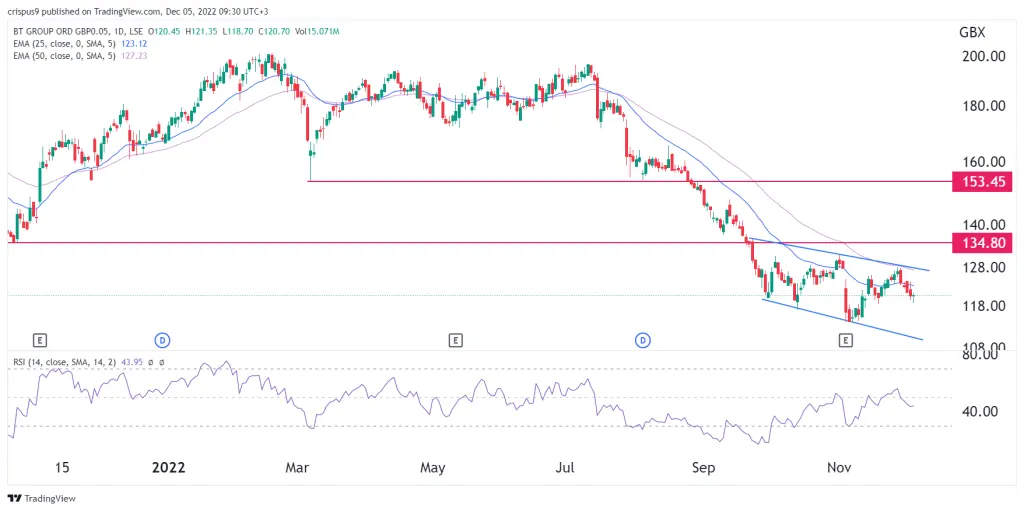Click the May label on time axis
Image resolution: width=1024 pixels, height=511 pixels.
pos(433,468)
